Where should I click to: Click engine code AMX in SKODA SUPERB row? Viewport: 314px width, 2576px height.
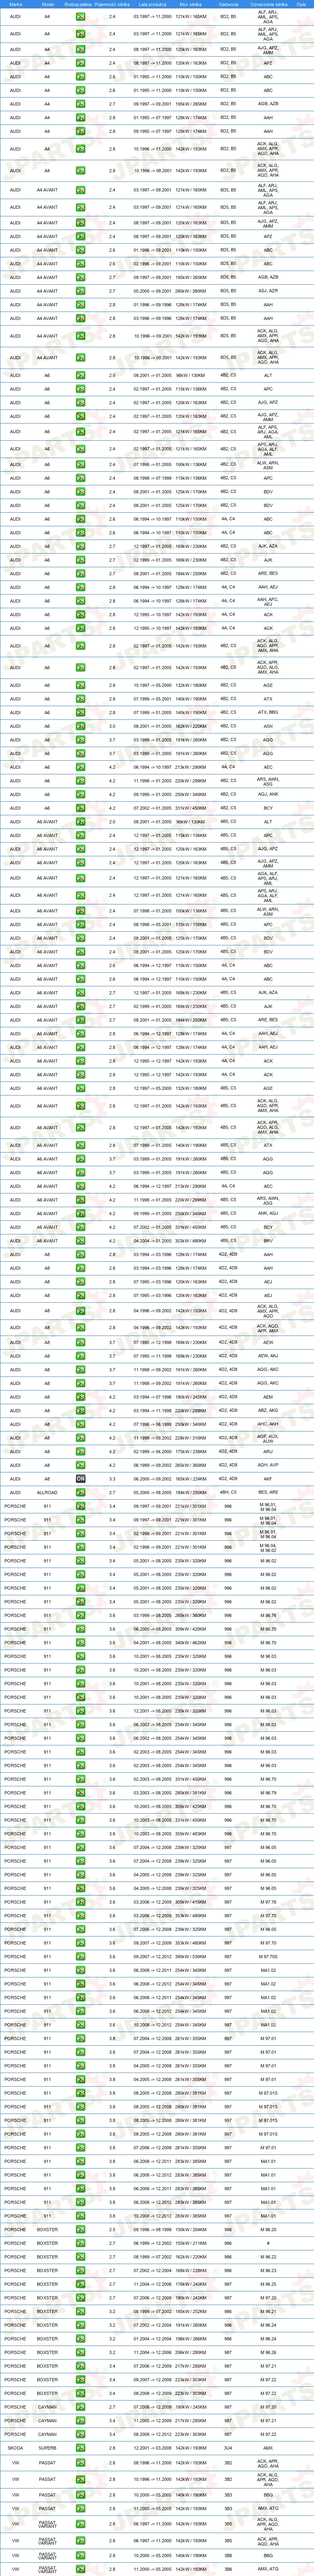268,2448
